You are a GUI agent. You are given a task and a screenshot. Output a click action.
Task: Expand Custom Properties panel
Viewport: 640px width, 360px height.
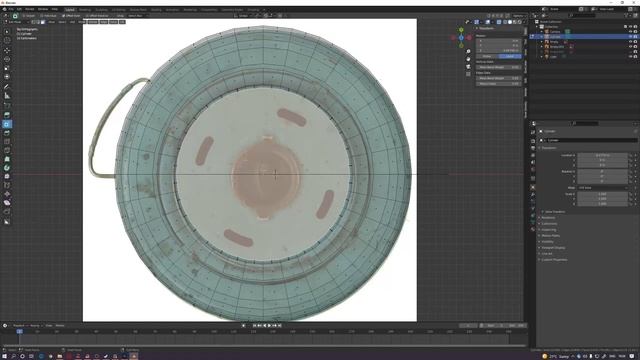pyautogui.click(x=554, y=260)
